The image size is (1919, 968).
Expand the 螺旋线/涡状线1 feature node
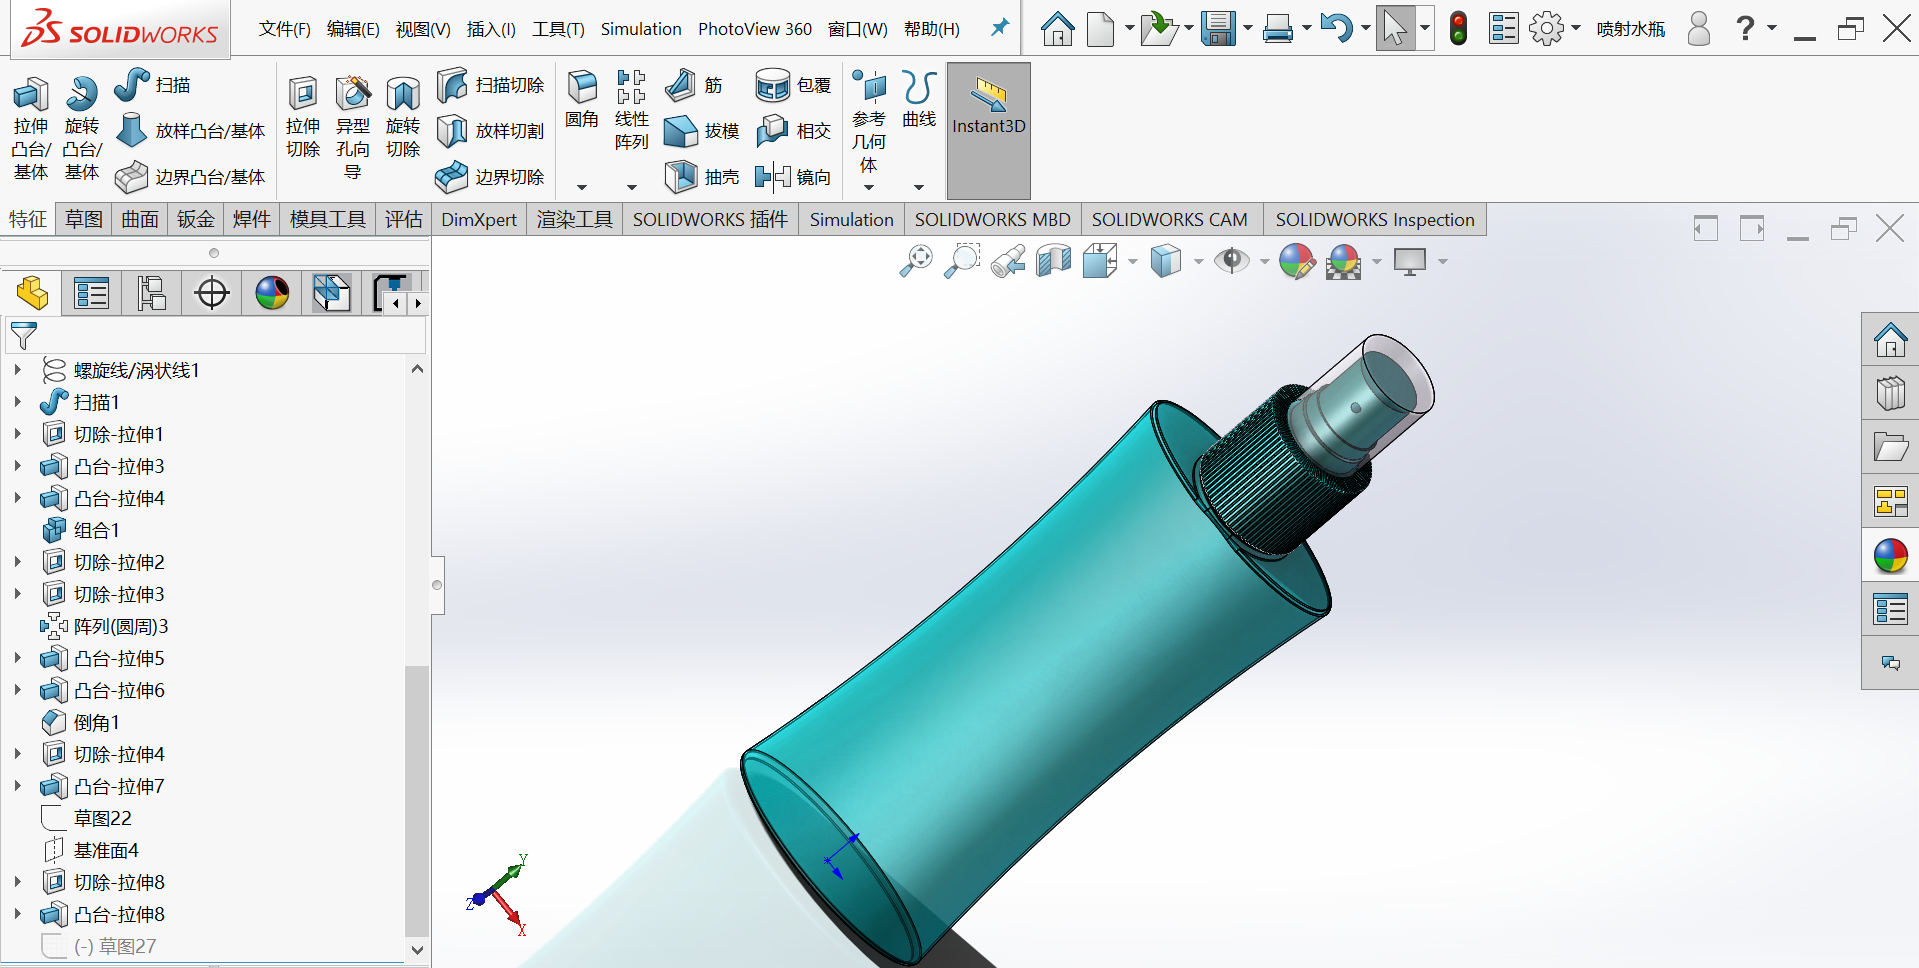tap(17, 370)
